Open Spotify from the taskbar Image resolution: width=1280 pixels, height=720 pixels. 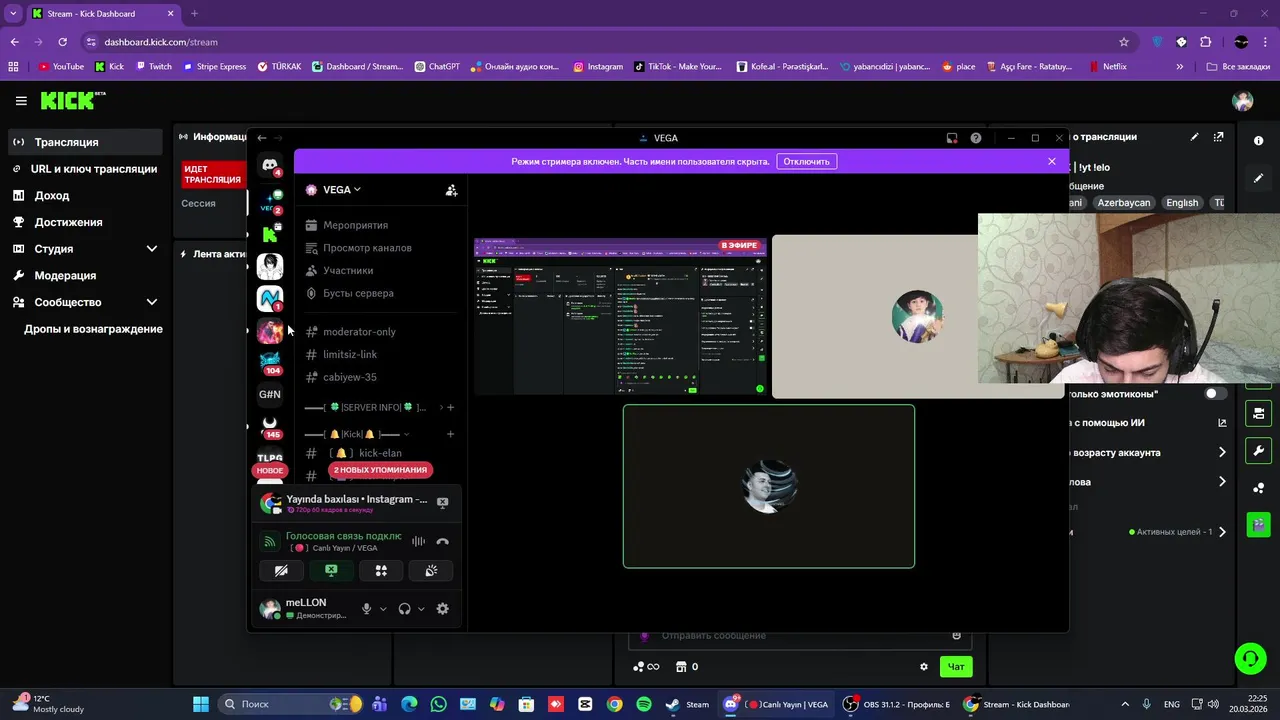(643, 704)
